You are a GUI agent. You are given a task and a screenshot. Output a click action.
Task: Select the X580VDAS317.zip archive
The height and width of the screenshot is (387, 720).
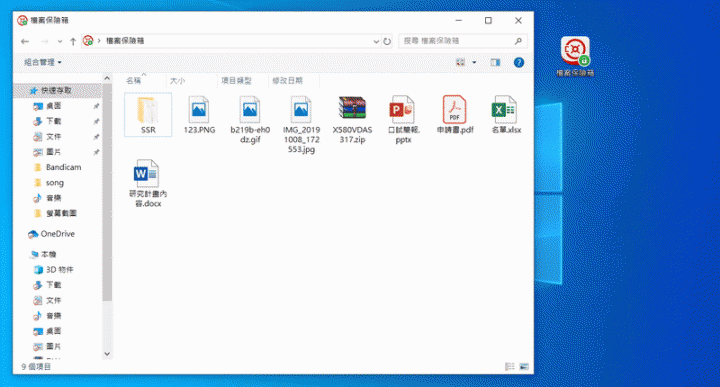click(352, 119)
